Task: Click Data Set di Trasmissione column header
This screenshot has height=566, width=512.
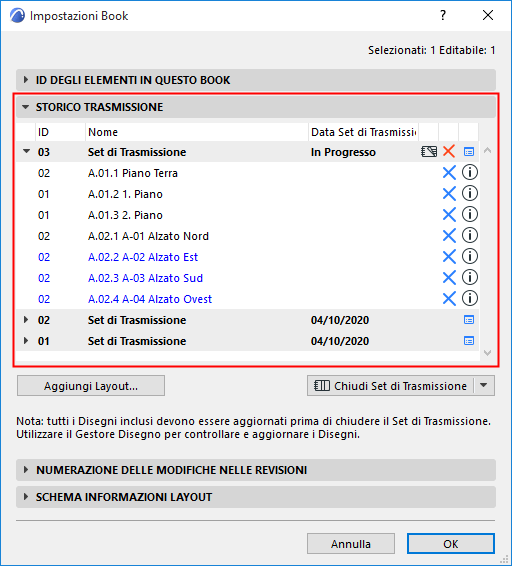Action: 363,132
